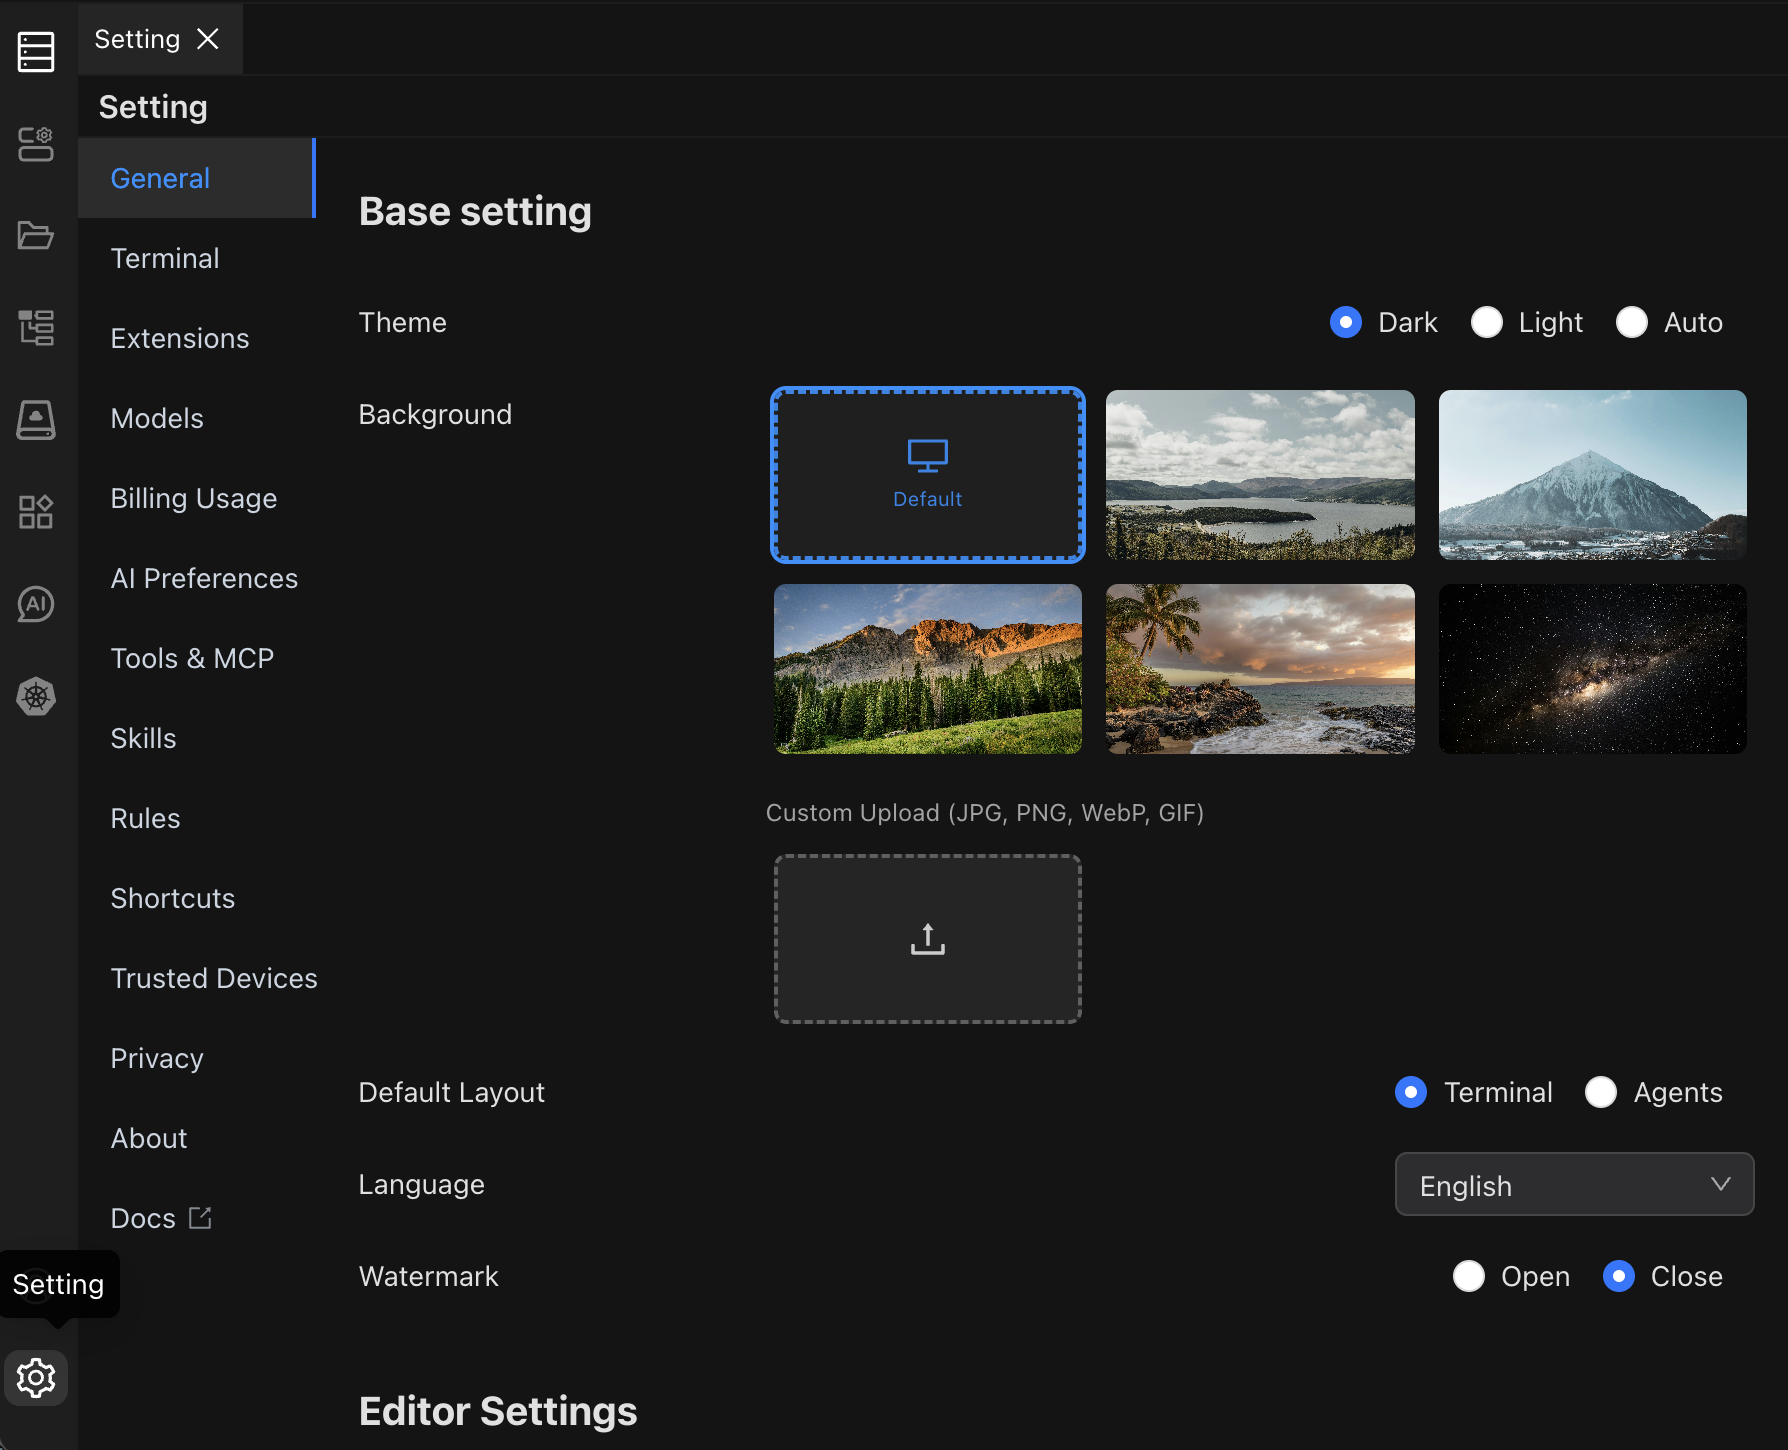Viewport: 1788px width, 1450px height.
Task: Open the Terminal settings section
Action: click(x=165, y=258)
